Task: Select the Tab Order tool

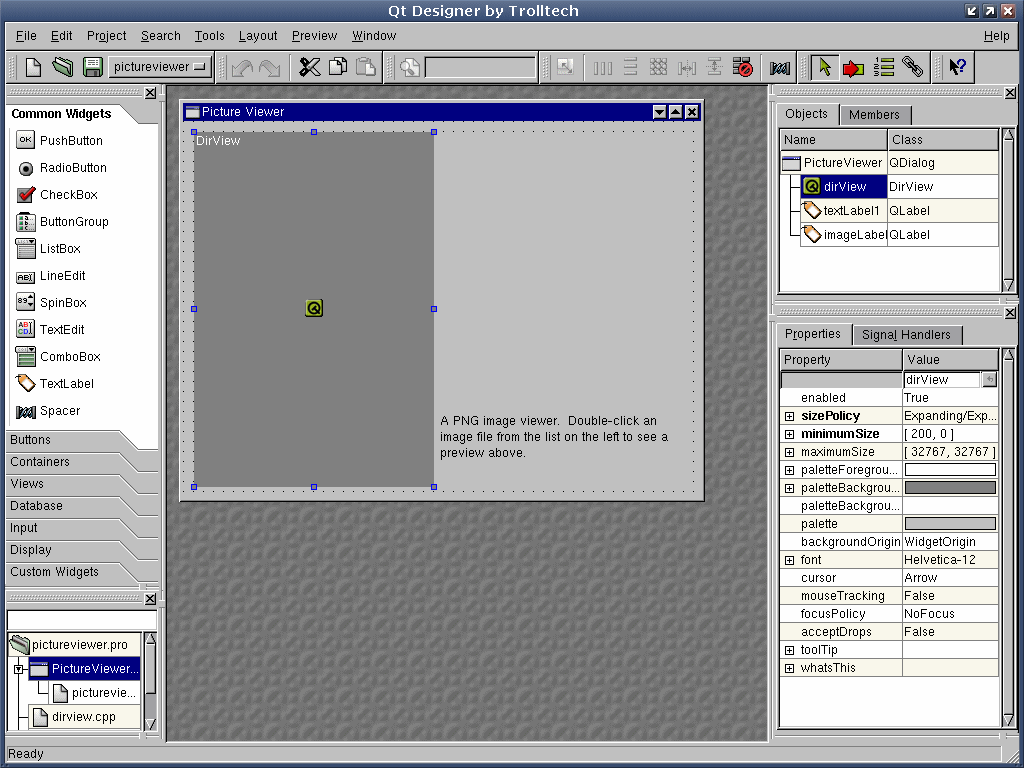Action: point(883,67)
